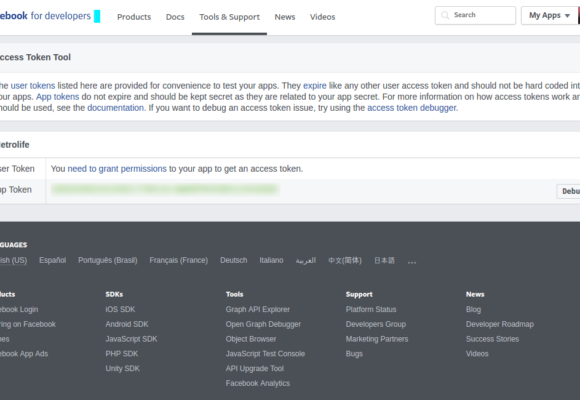Open iOS SDK footer link
The image size is (580, 400).
click(x=120, y=309)
